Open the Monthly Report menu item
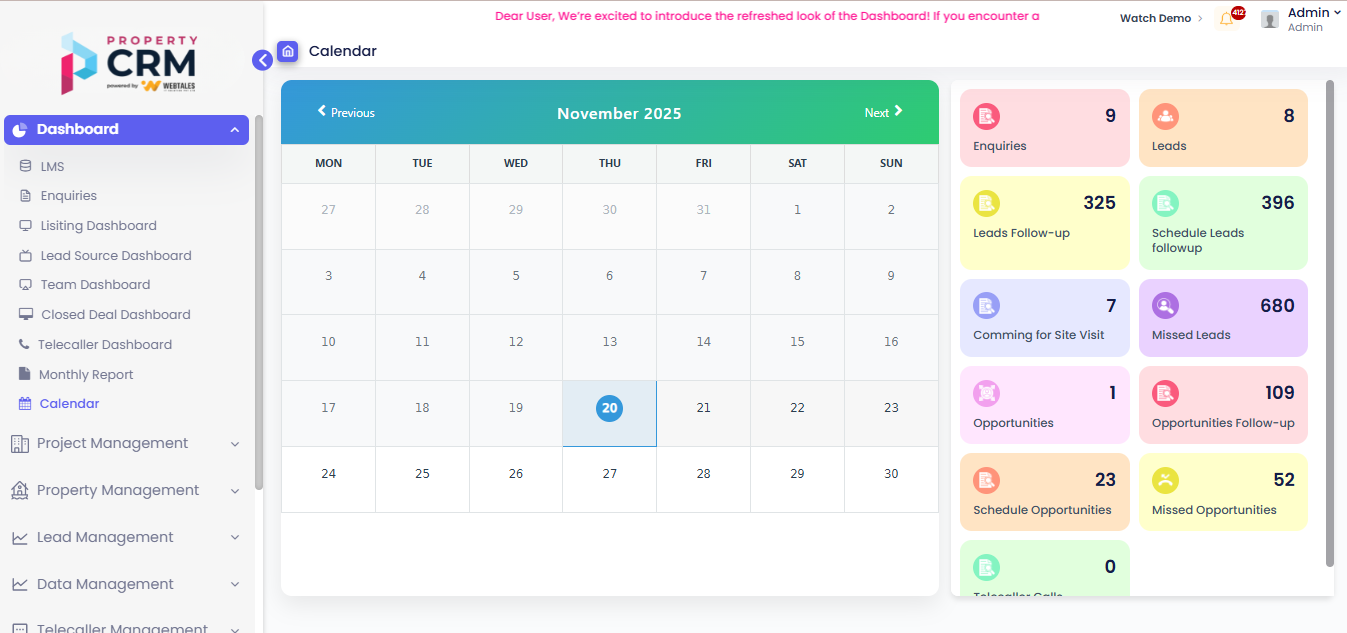The width and height of the screenshot is (1347, 633). pyautogui.click(x=86, y=375)
